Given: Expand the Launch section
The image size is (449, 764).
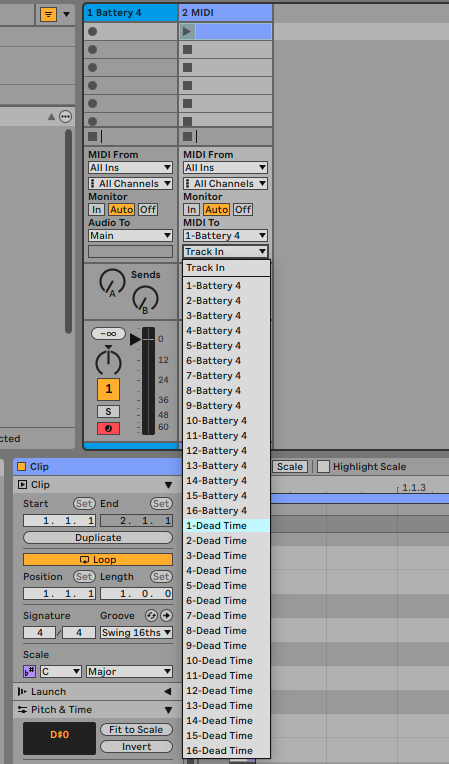Looking at the screenshot, I should coord(168,692).
